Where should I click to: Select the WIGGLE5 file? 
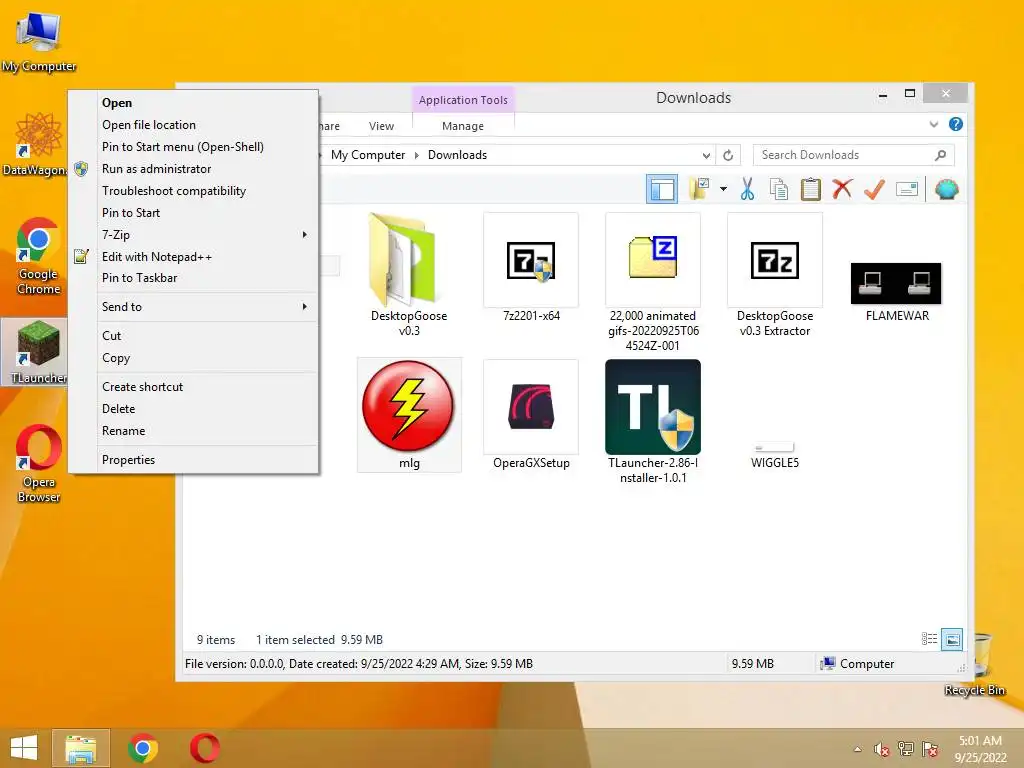[775, 455]
